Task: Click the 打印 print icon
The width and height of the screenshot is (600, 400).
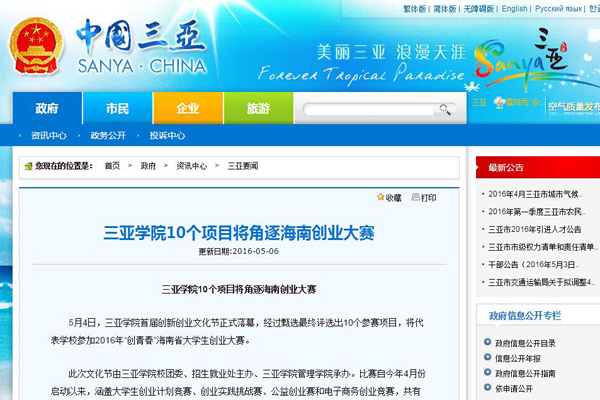Action: pos(414,198)
